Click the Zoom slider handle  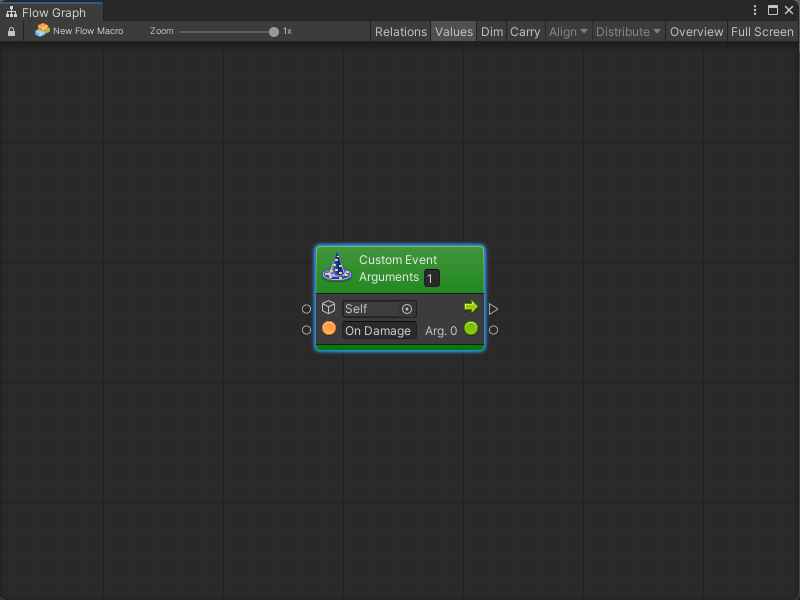(274, 32)
